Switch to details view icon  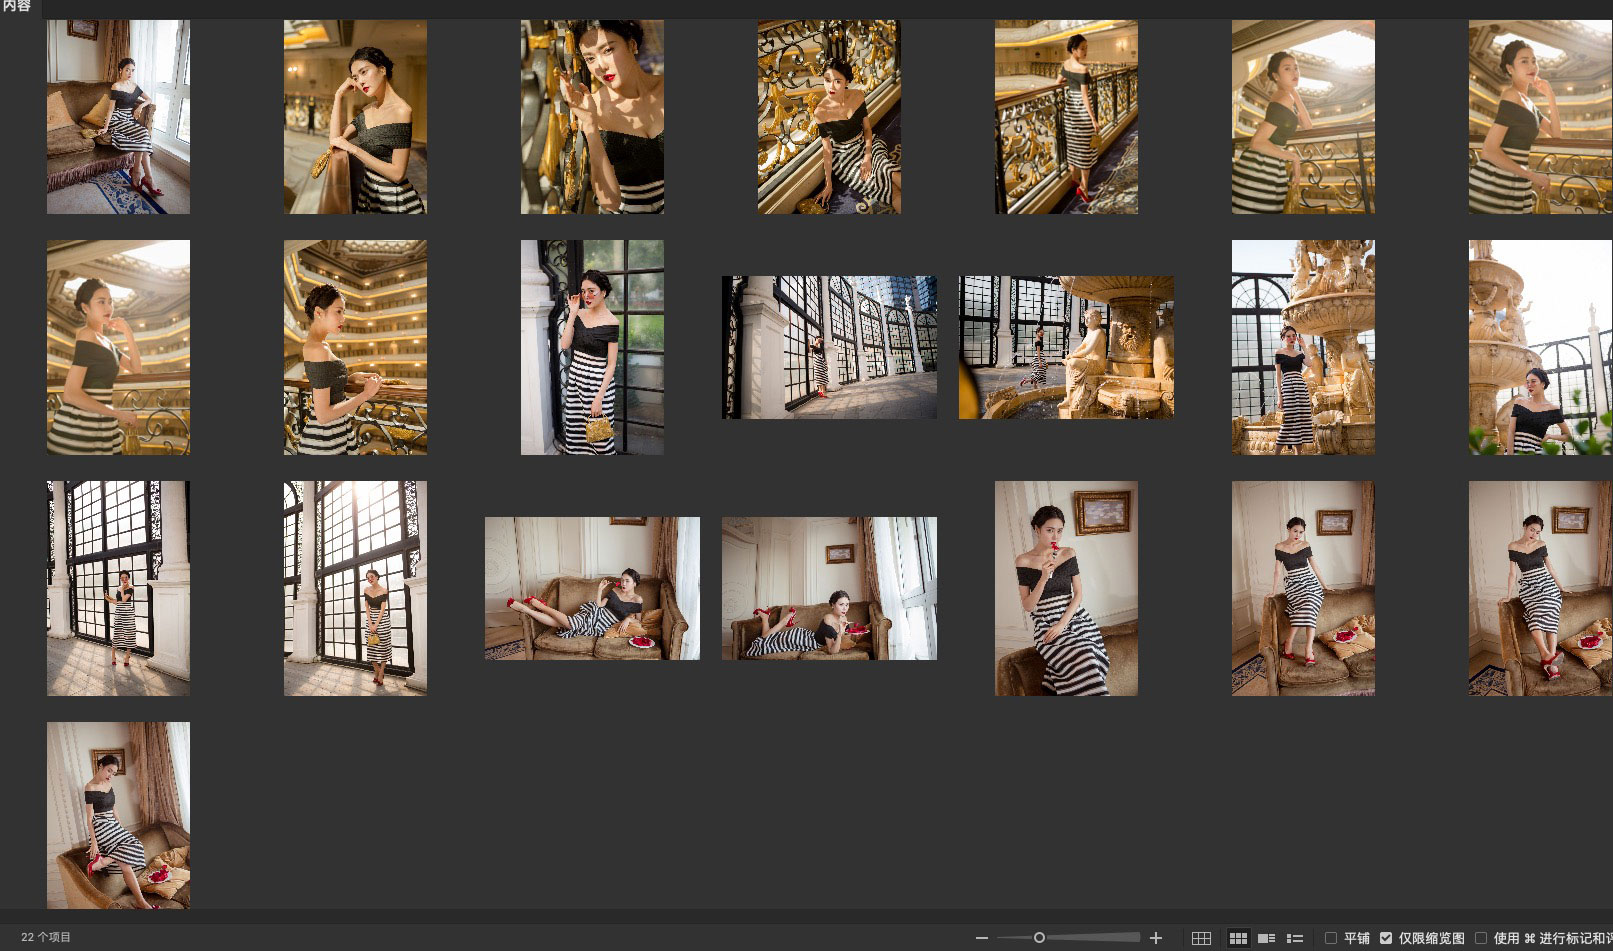click(1266, 938)
